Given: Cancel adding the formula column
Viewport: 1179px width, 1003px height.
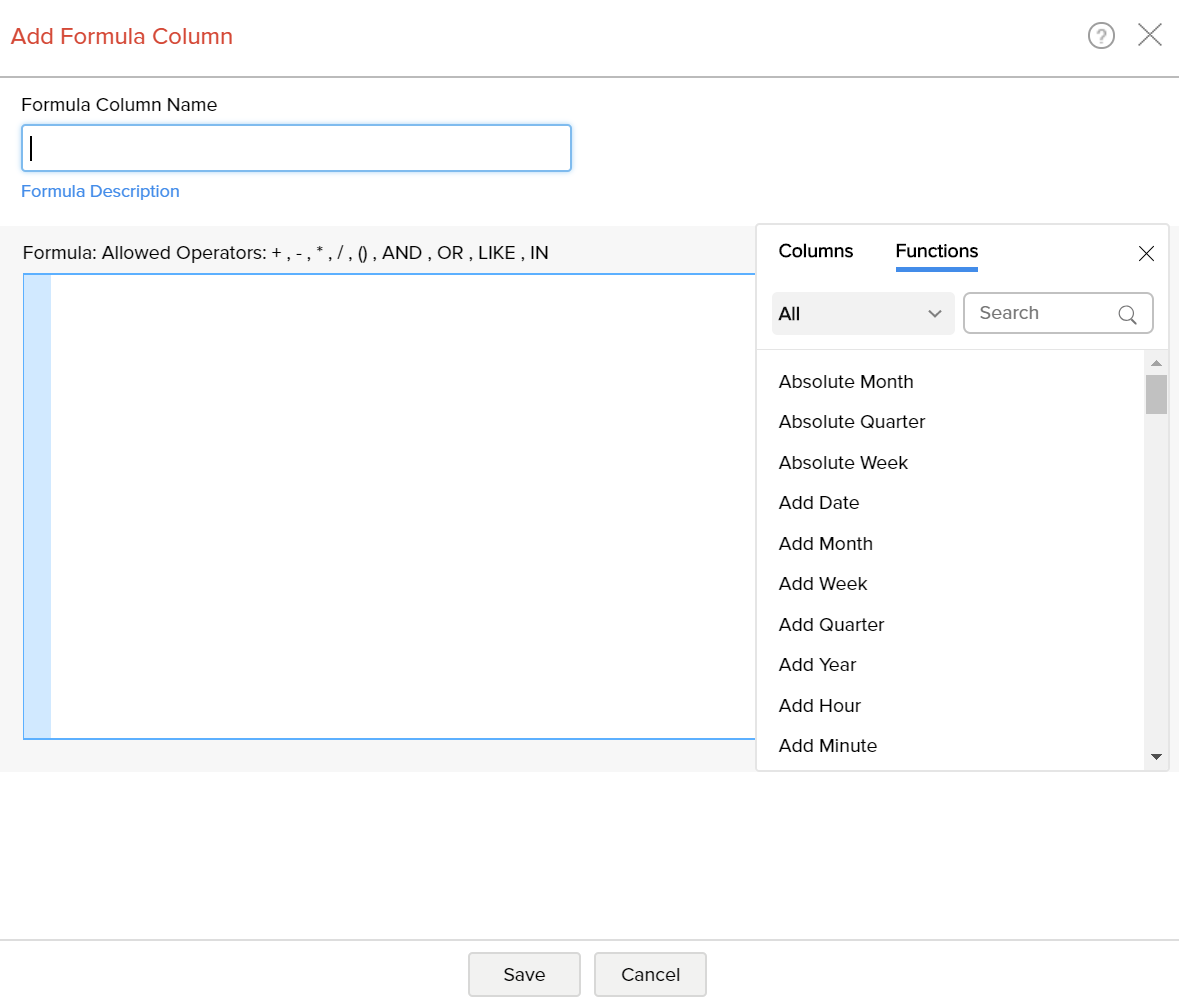Looking at the screenshot, I should coord(650,973).
